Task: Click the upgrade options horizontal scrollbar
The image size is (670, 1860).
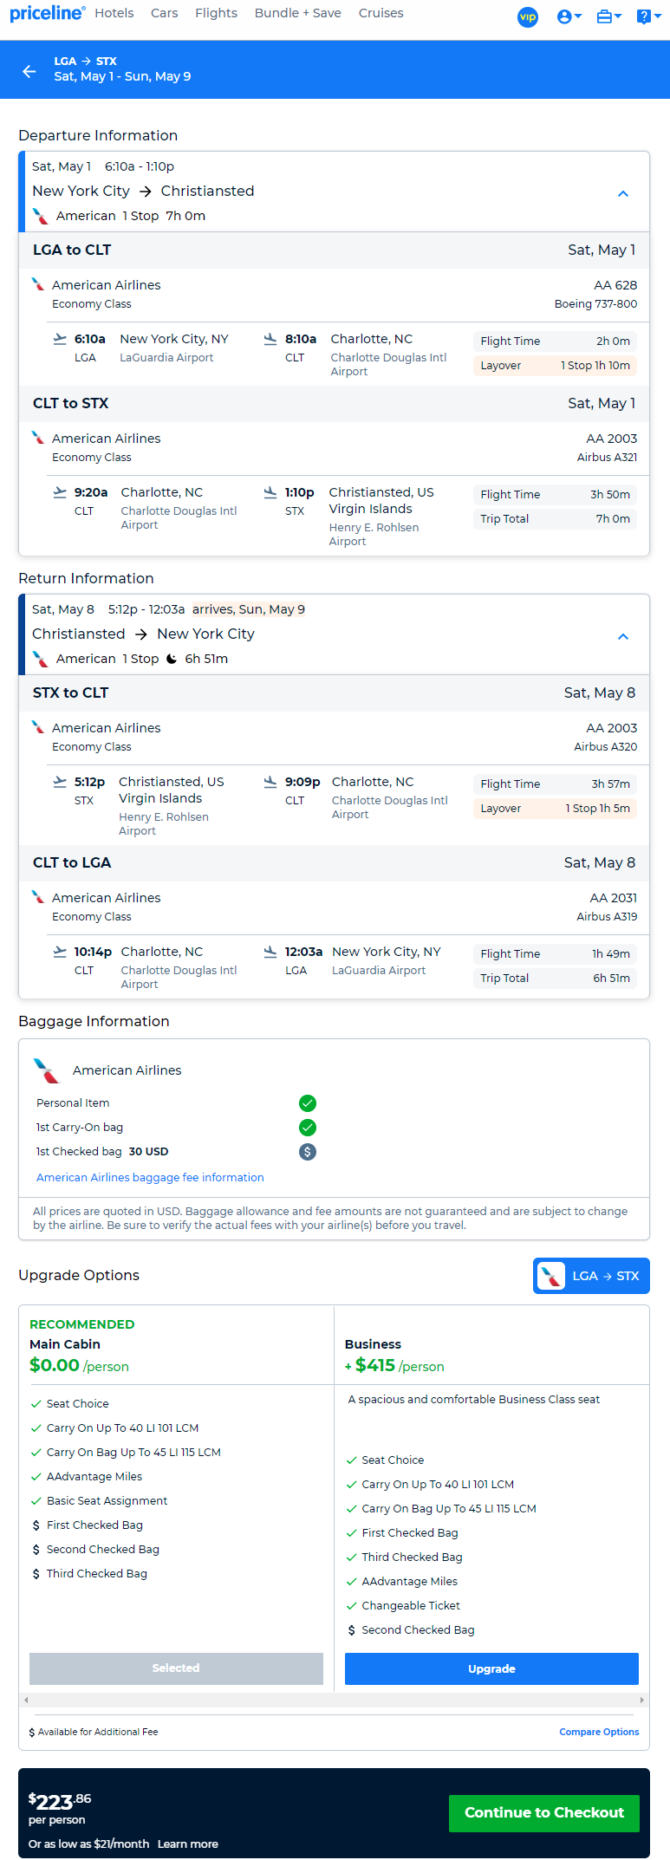Action: pyautogui.click(x=334, y=1700)
